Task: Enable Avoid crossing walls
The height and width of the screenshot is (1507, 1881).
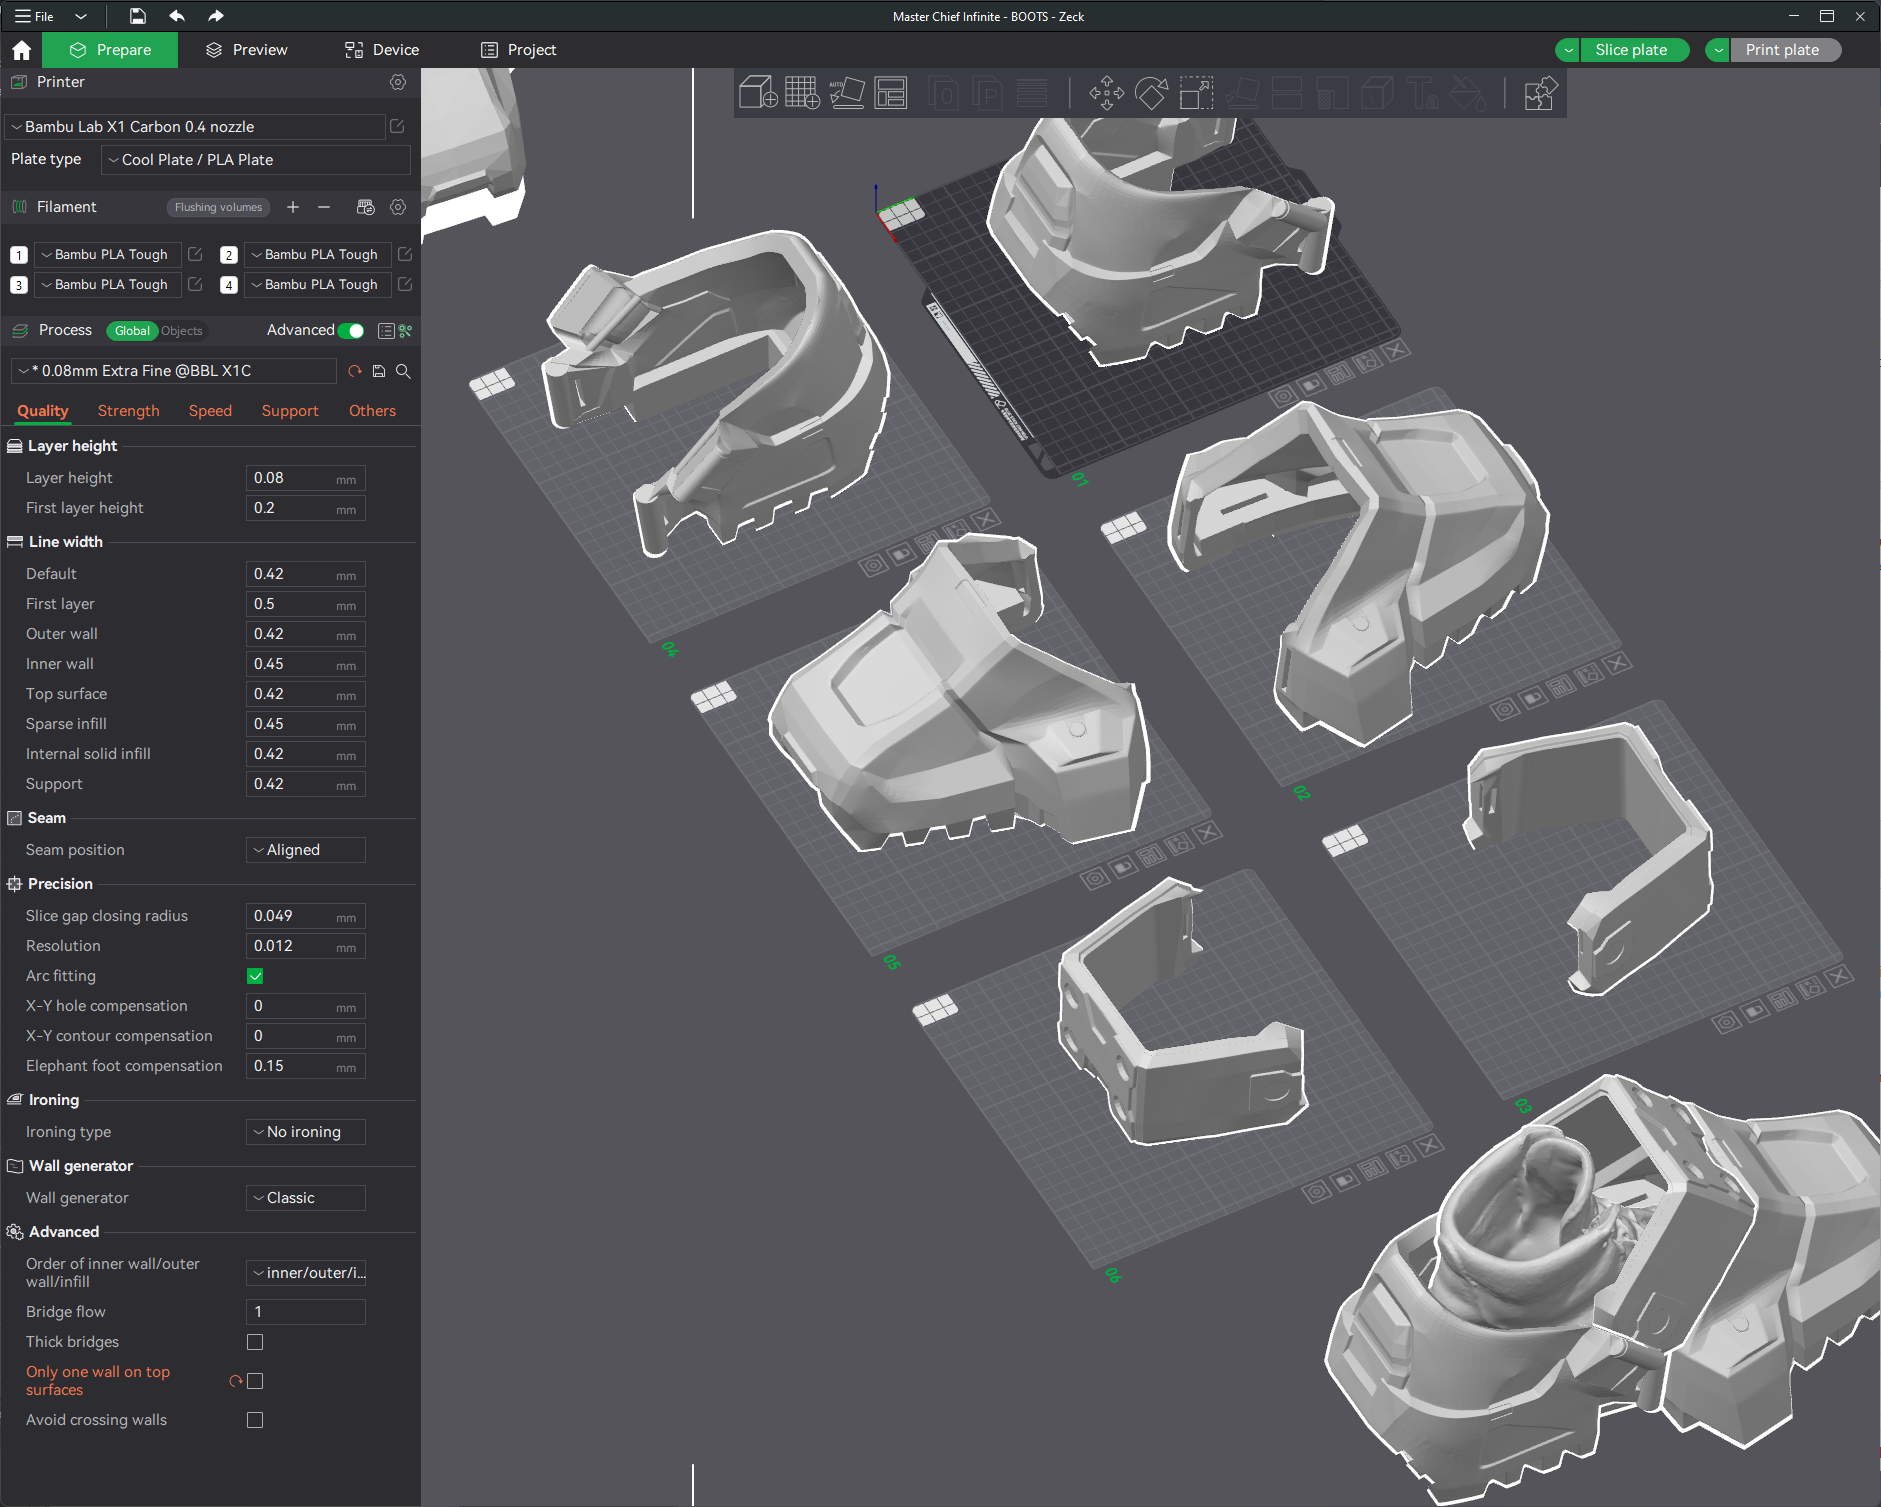Action: pyautogui.click(x=255, y=1420)
